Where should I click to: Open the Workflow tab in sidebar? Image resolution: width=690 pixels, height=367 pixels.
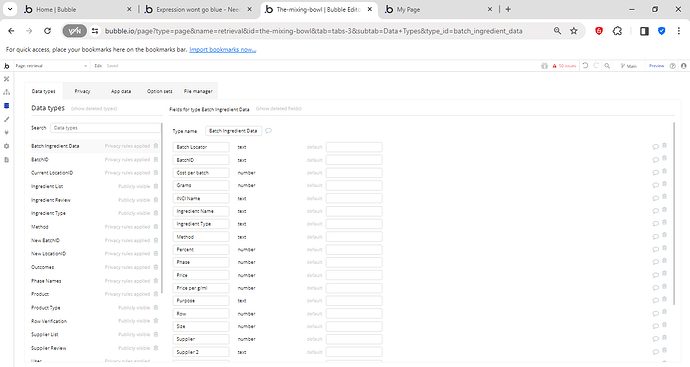click(6, 92)
